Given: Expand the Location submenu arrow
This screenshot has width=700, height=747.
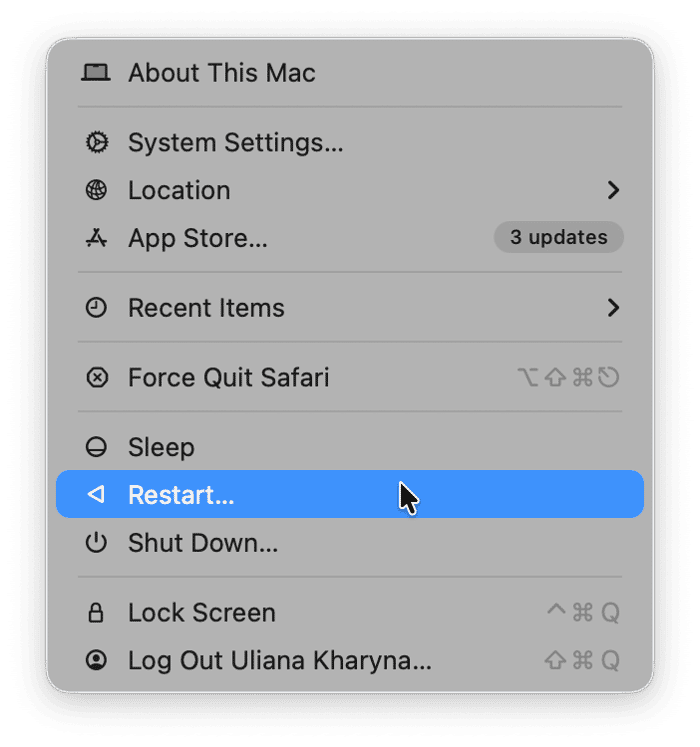Looking at the screenshot, I should [x=613, y=190].
